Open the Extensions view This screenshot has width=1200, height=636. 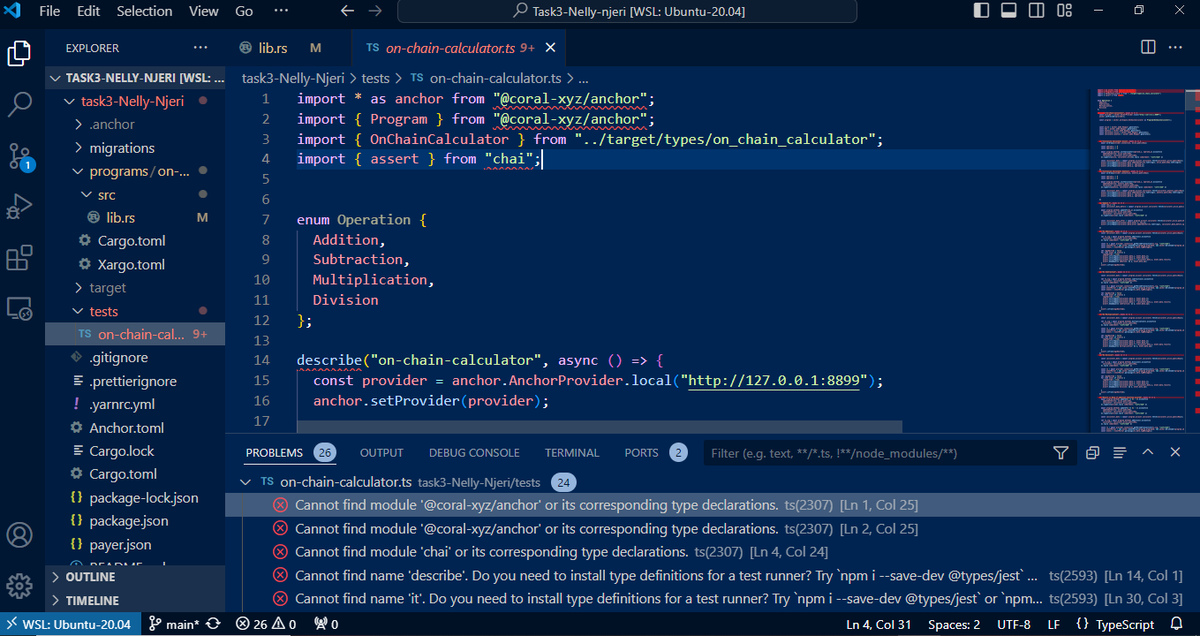tap(20, 257)
